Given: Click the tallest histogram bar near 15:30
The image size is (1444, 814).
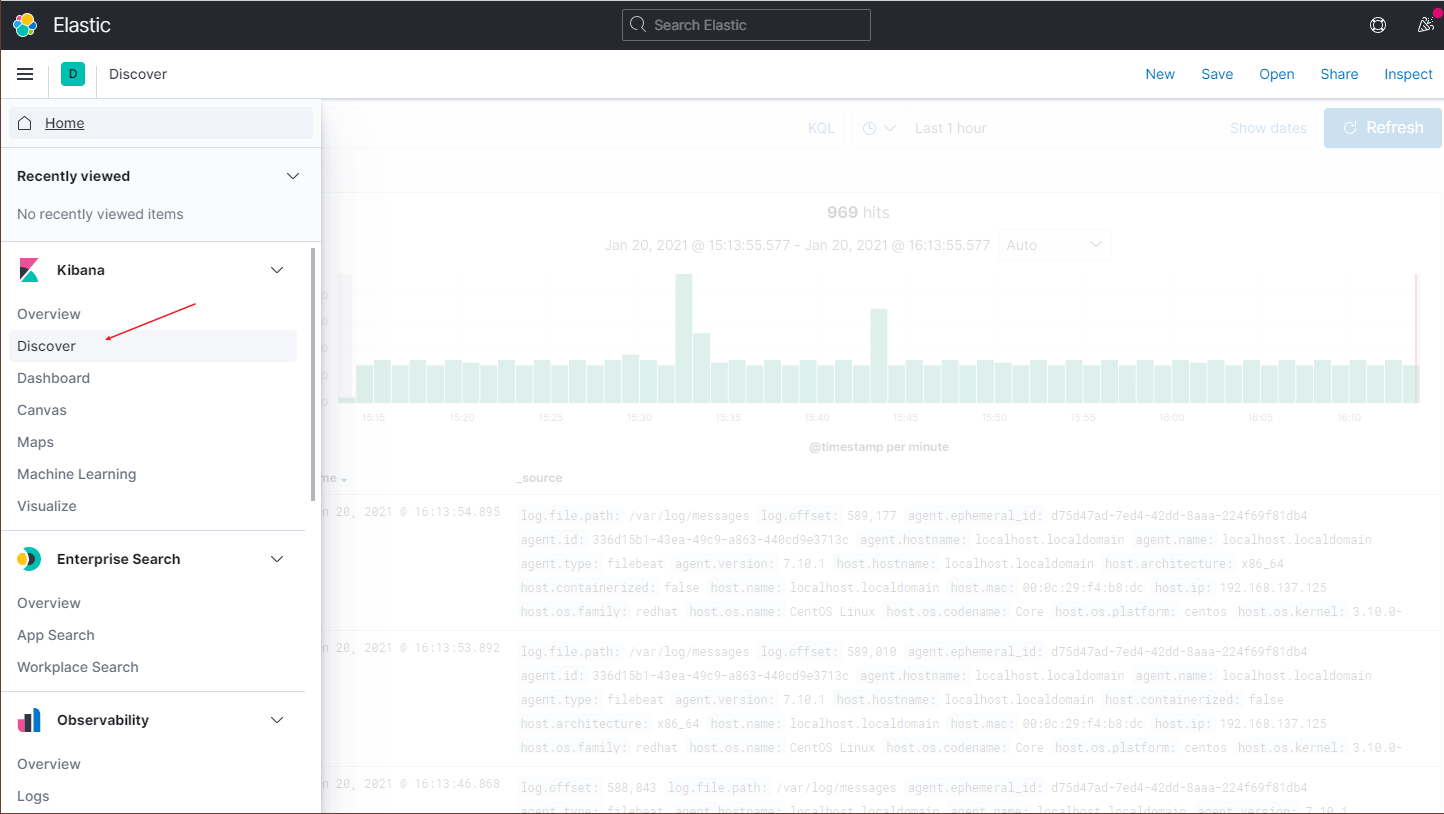Looking at the screenshot, I should (684, 338).
